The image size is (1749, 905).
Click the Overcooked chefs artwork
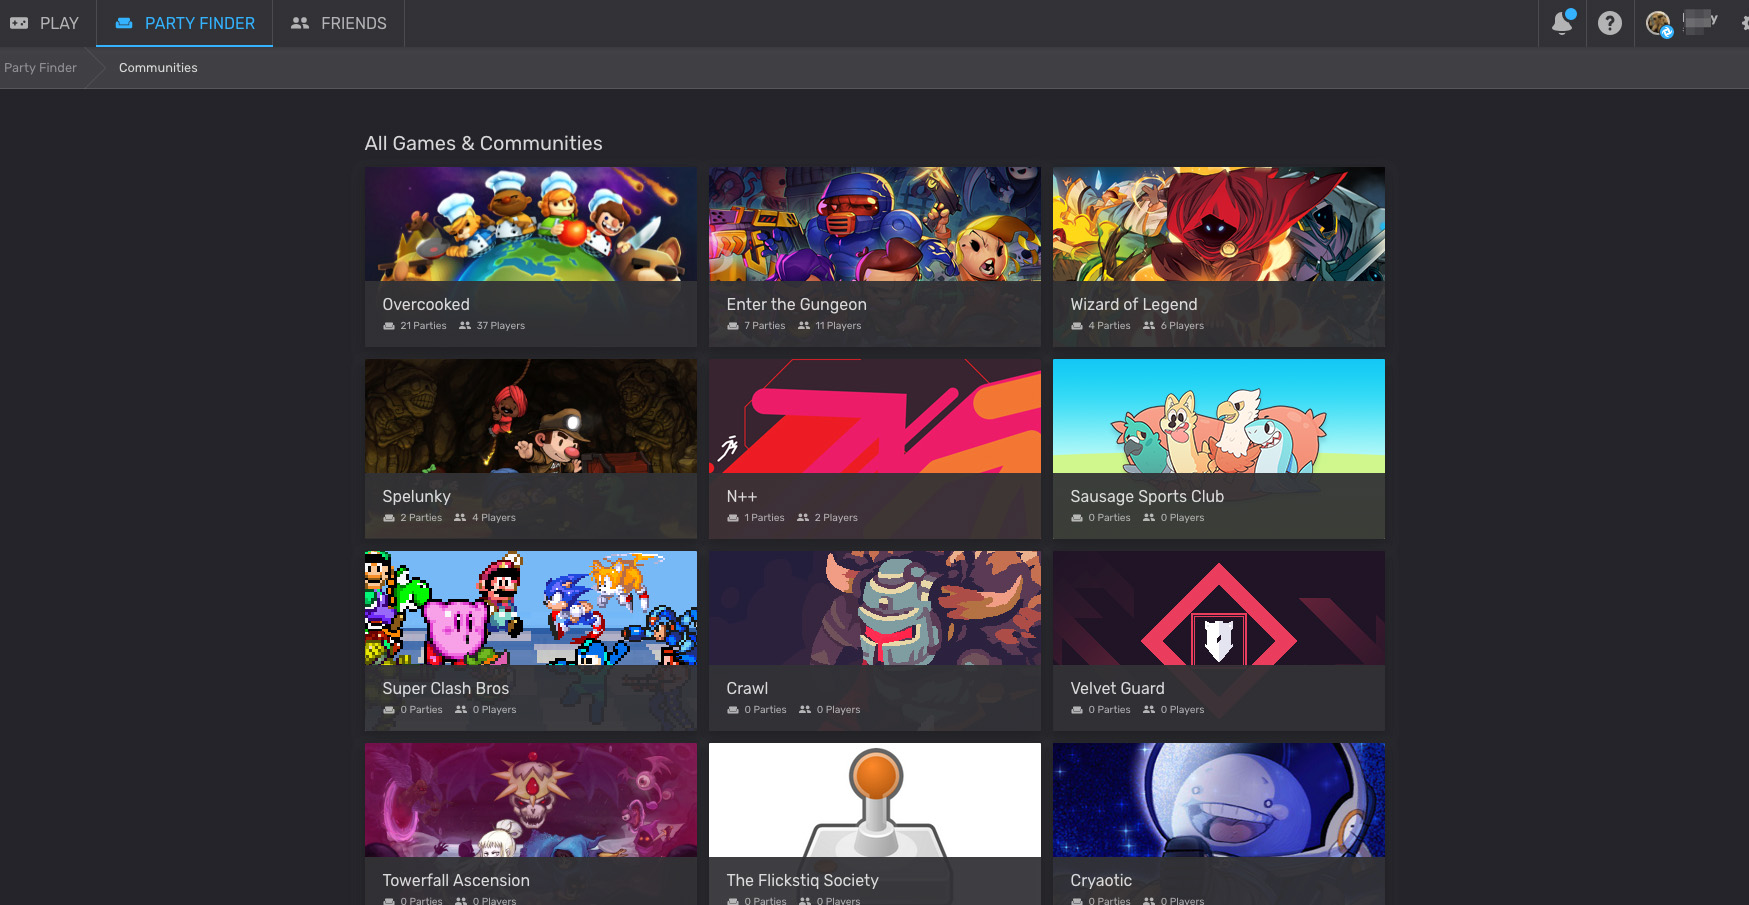click(531, 224)
